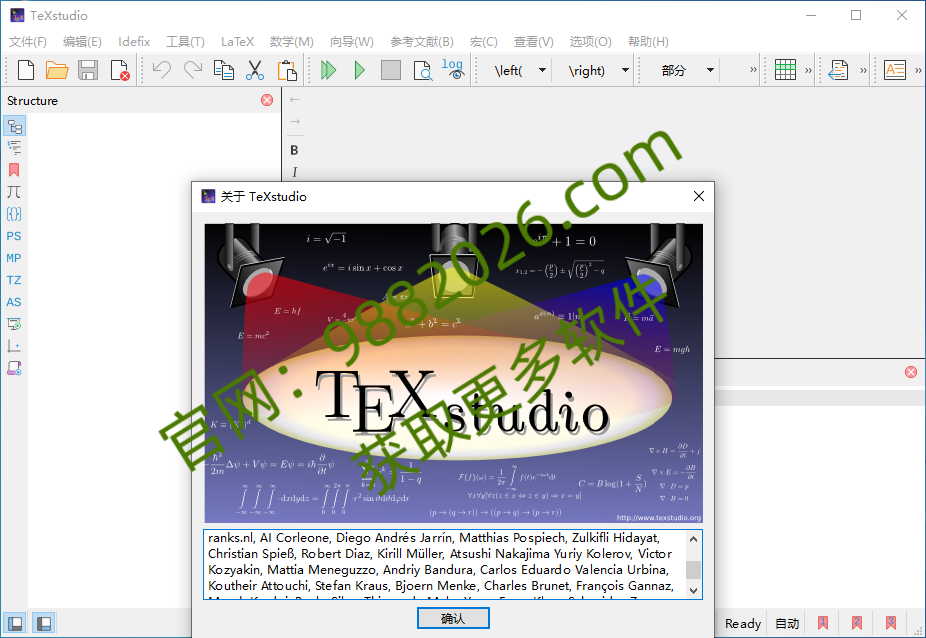Click third bookmark icon in status bar
Viewport: 926px width, 638px height.
pos(891,623)
